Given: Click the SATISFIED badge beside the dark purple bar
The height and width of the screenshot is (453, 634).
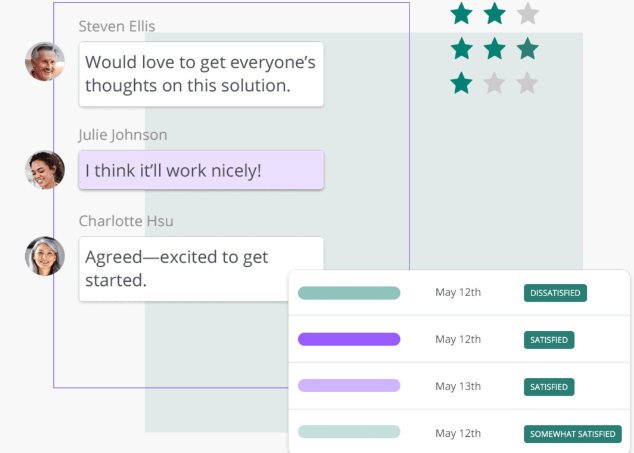Looking at the screenshot, I should pos(549,340).
